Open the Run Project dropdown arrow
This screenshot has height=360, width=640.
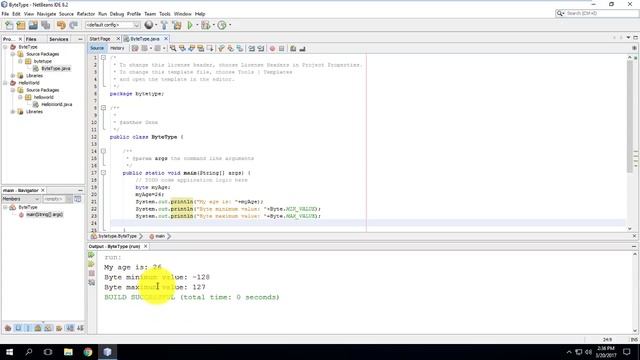pyautogui.click(x=197, y=25)
